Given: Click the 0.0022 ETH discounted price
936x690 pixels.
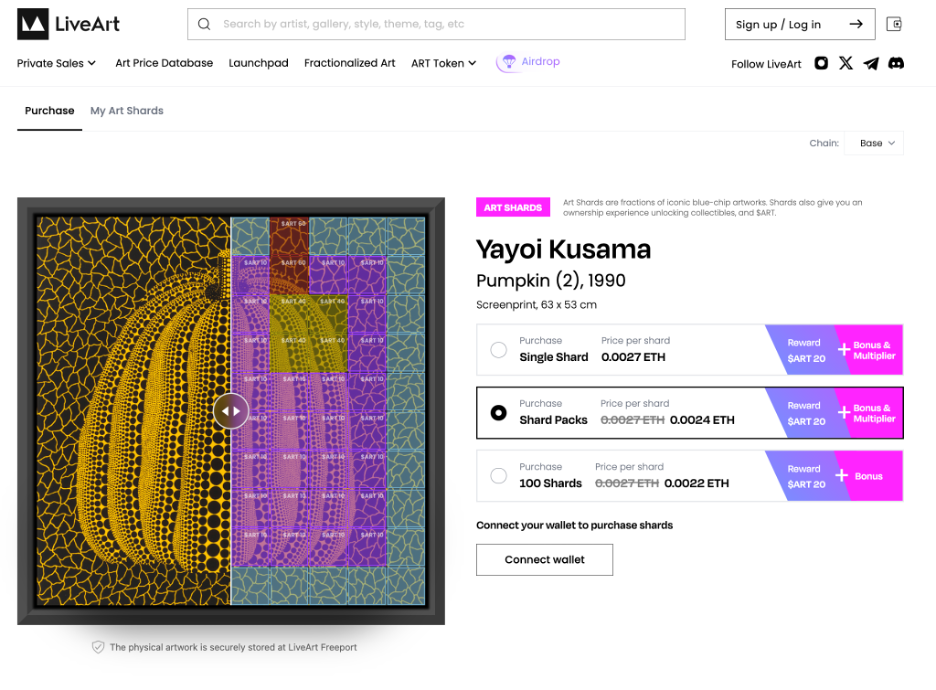Looking at the screenshot, I should pyautogui.click(x=697, y=483).
